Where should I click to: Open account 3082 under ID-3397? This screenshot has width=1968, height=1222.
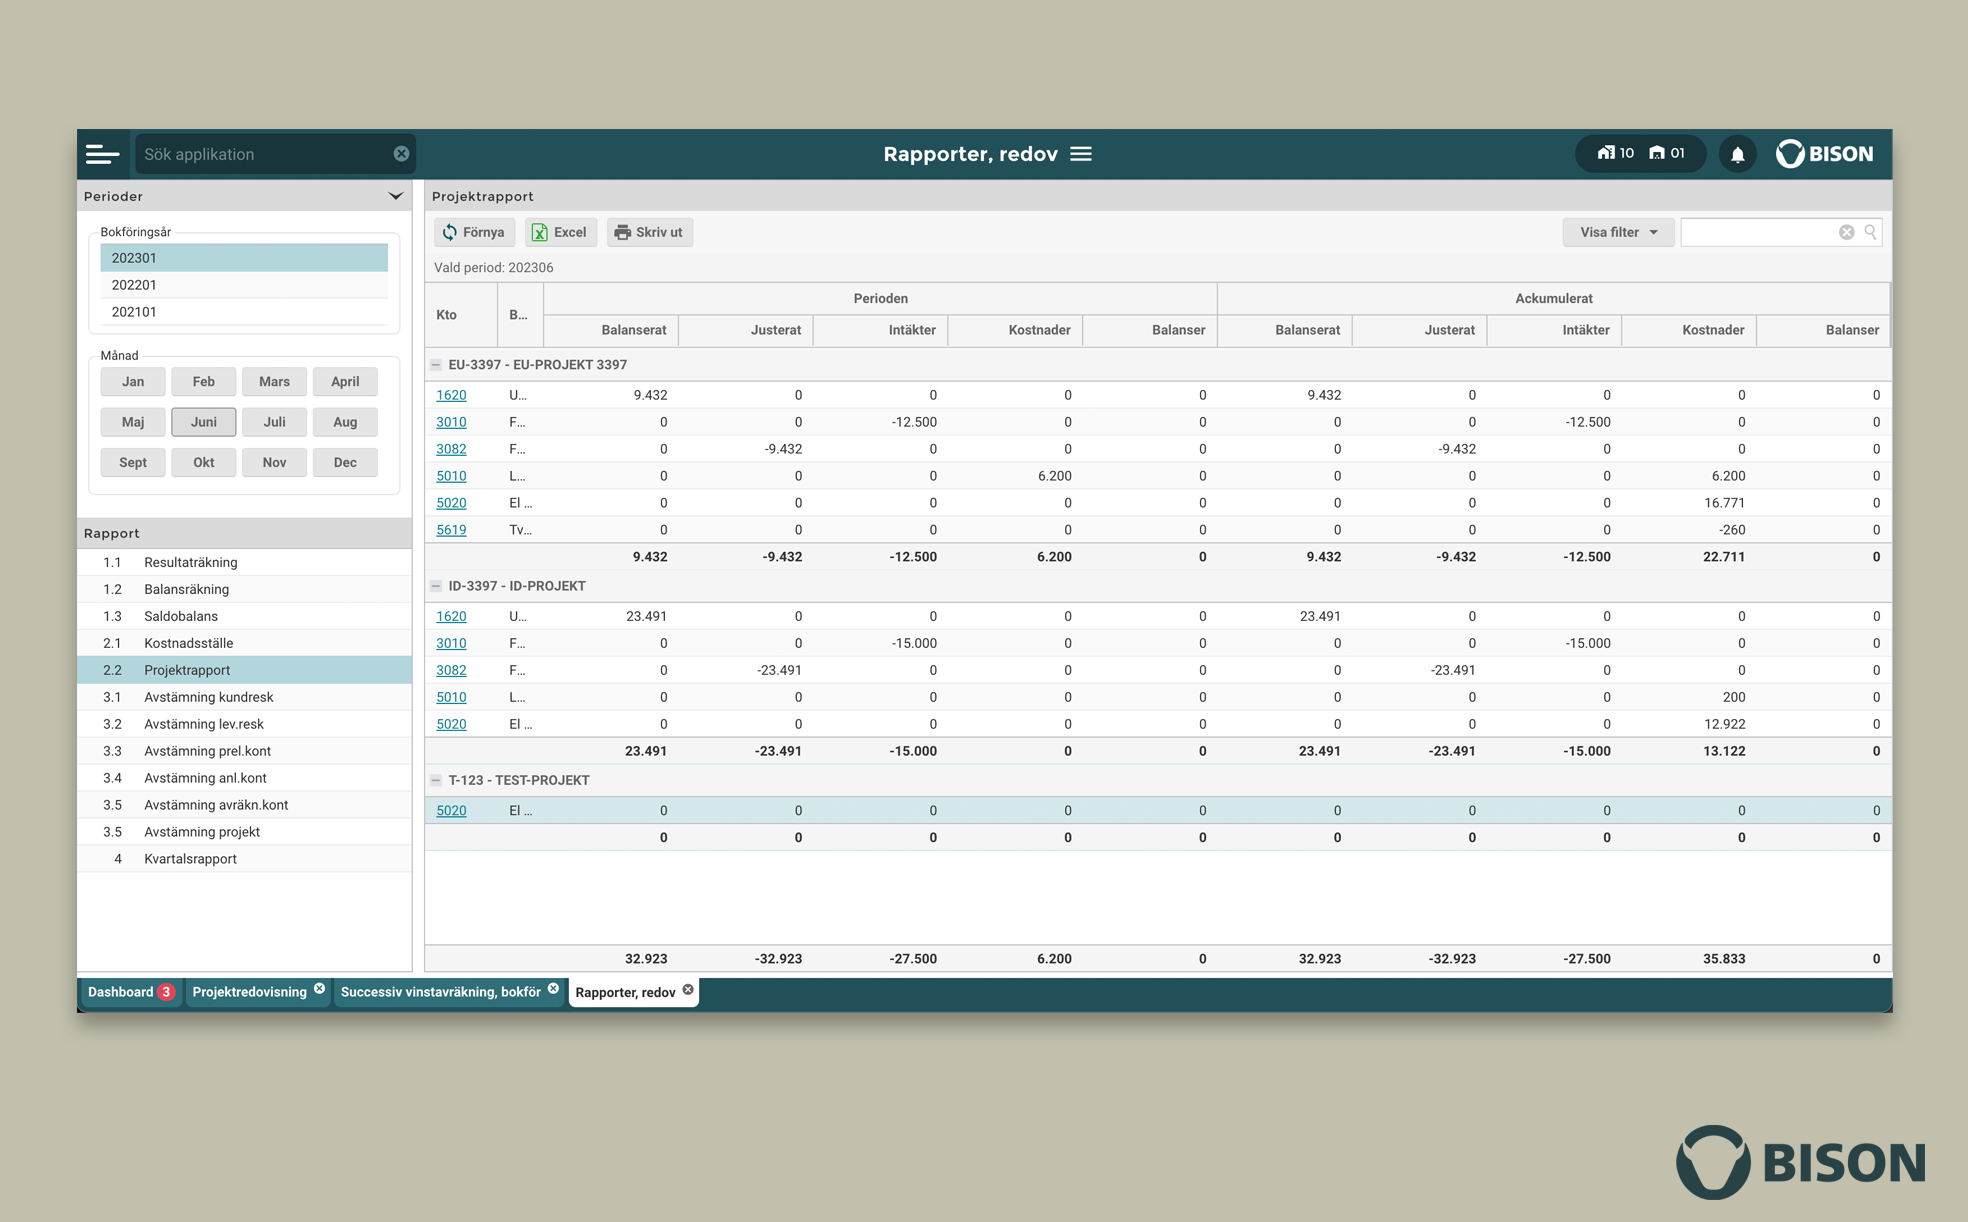tap(451, 670)
